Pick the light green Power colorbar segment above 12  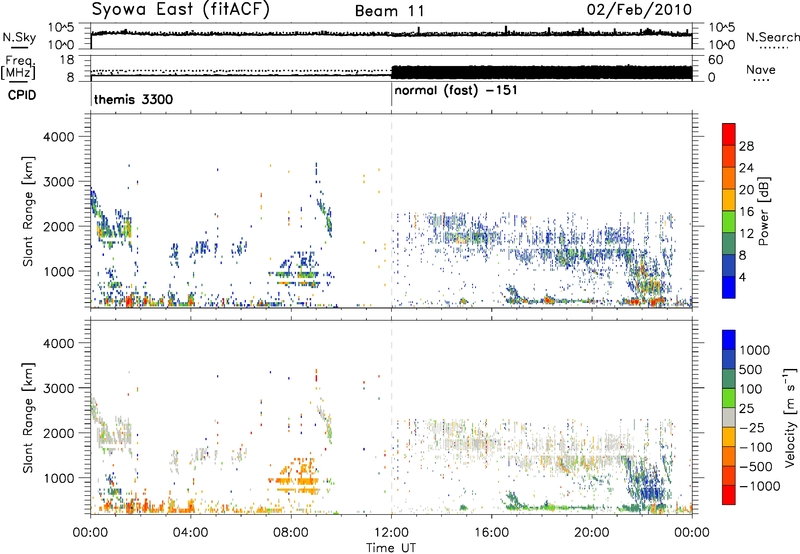click(x=729, y=221)
